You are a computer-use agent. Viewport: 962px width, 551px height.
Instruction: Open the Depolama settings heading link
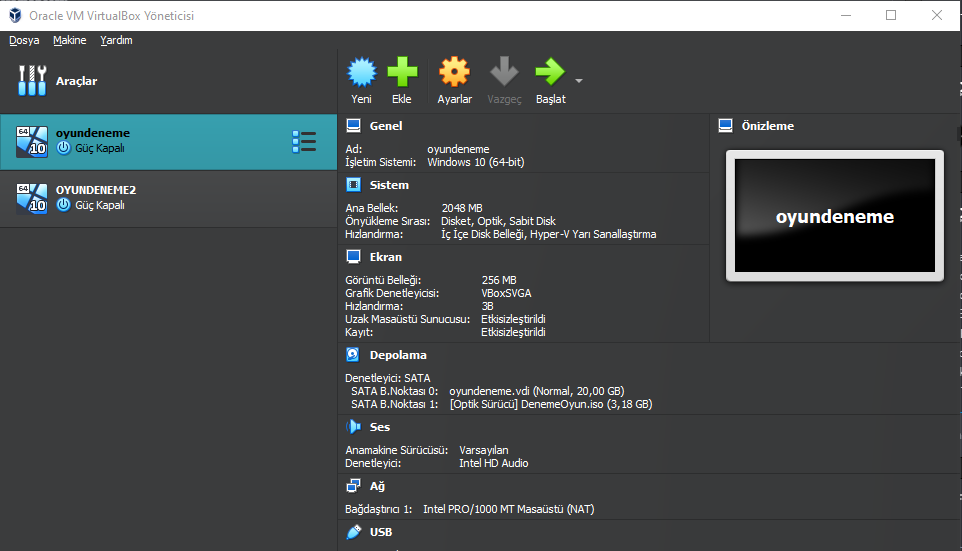click(x=398, y=355)
